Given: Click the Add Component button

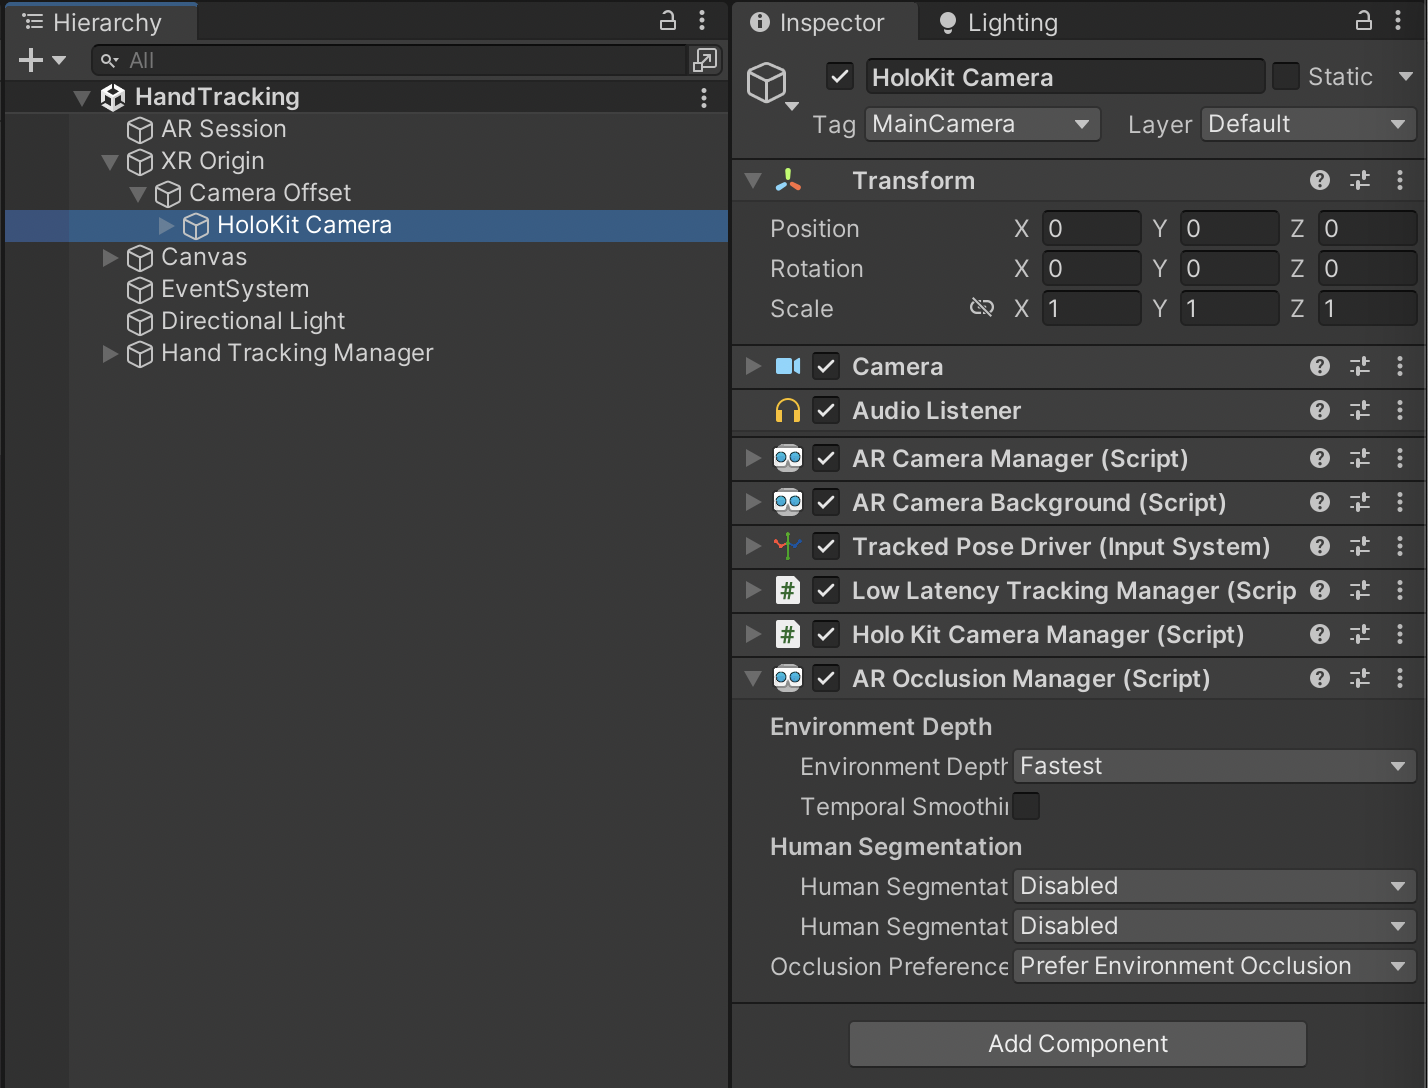Looking at the screenshot, I should 1077,1043.
